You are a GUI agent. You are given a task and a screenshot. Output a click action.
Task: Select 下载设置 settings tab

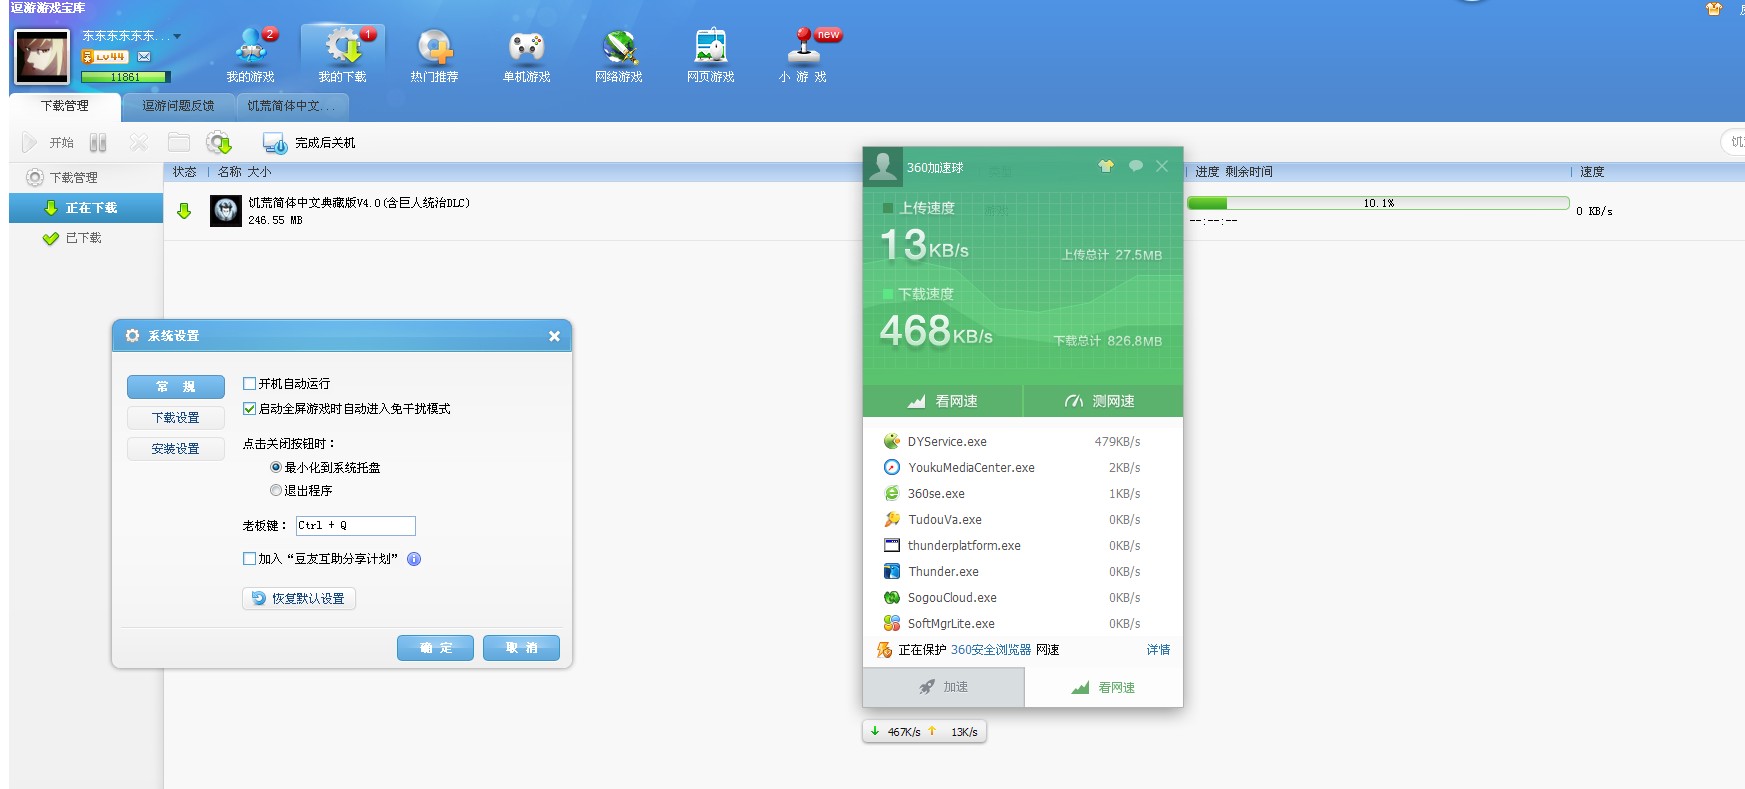pos(176,418)
